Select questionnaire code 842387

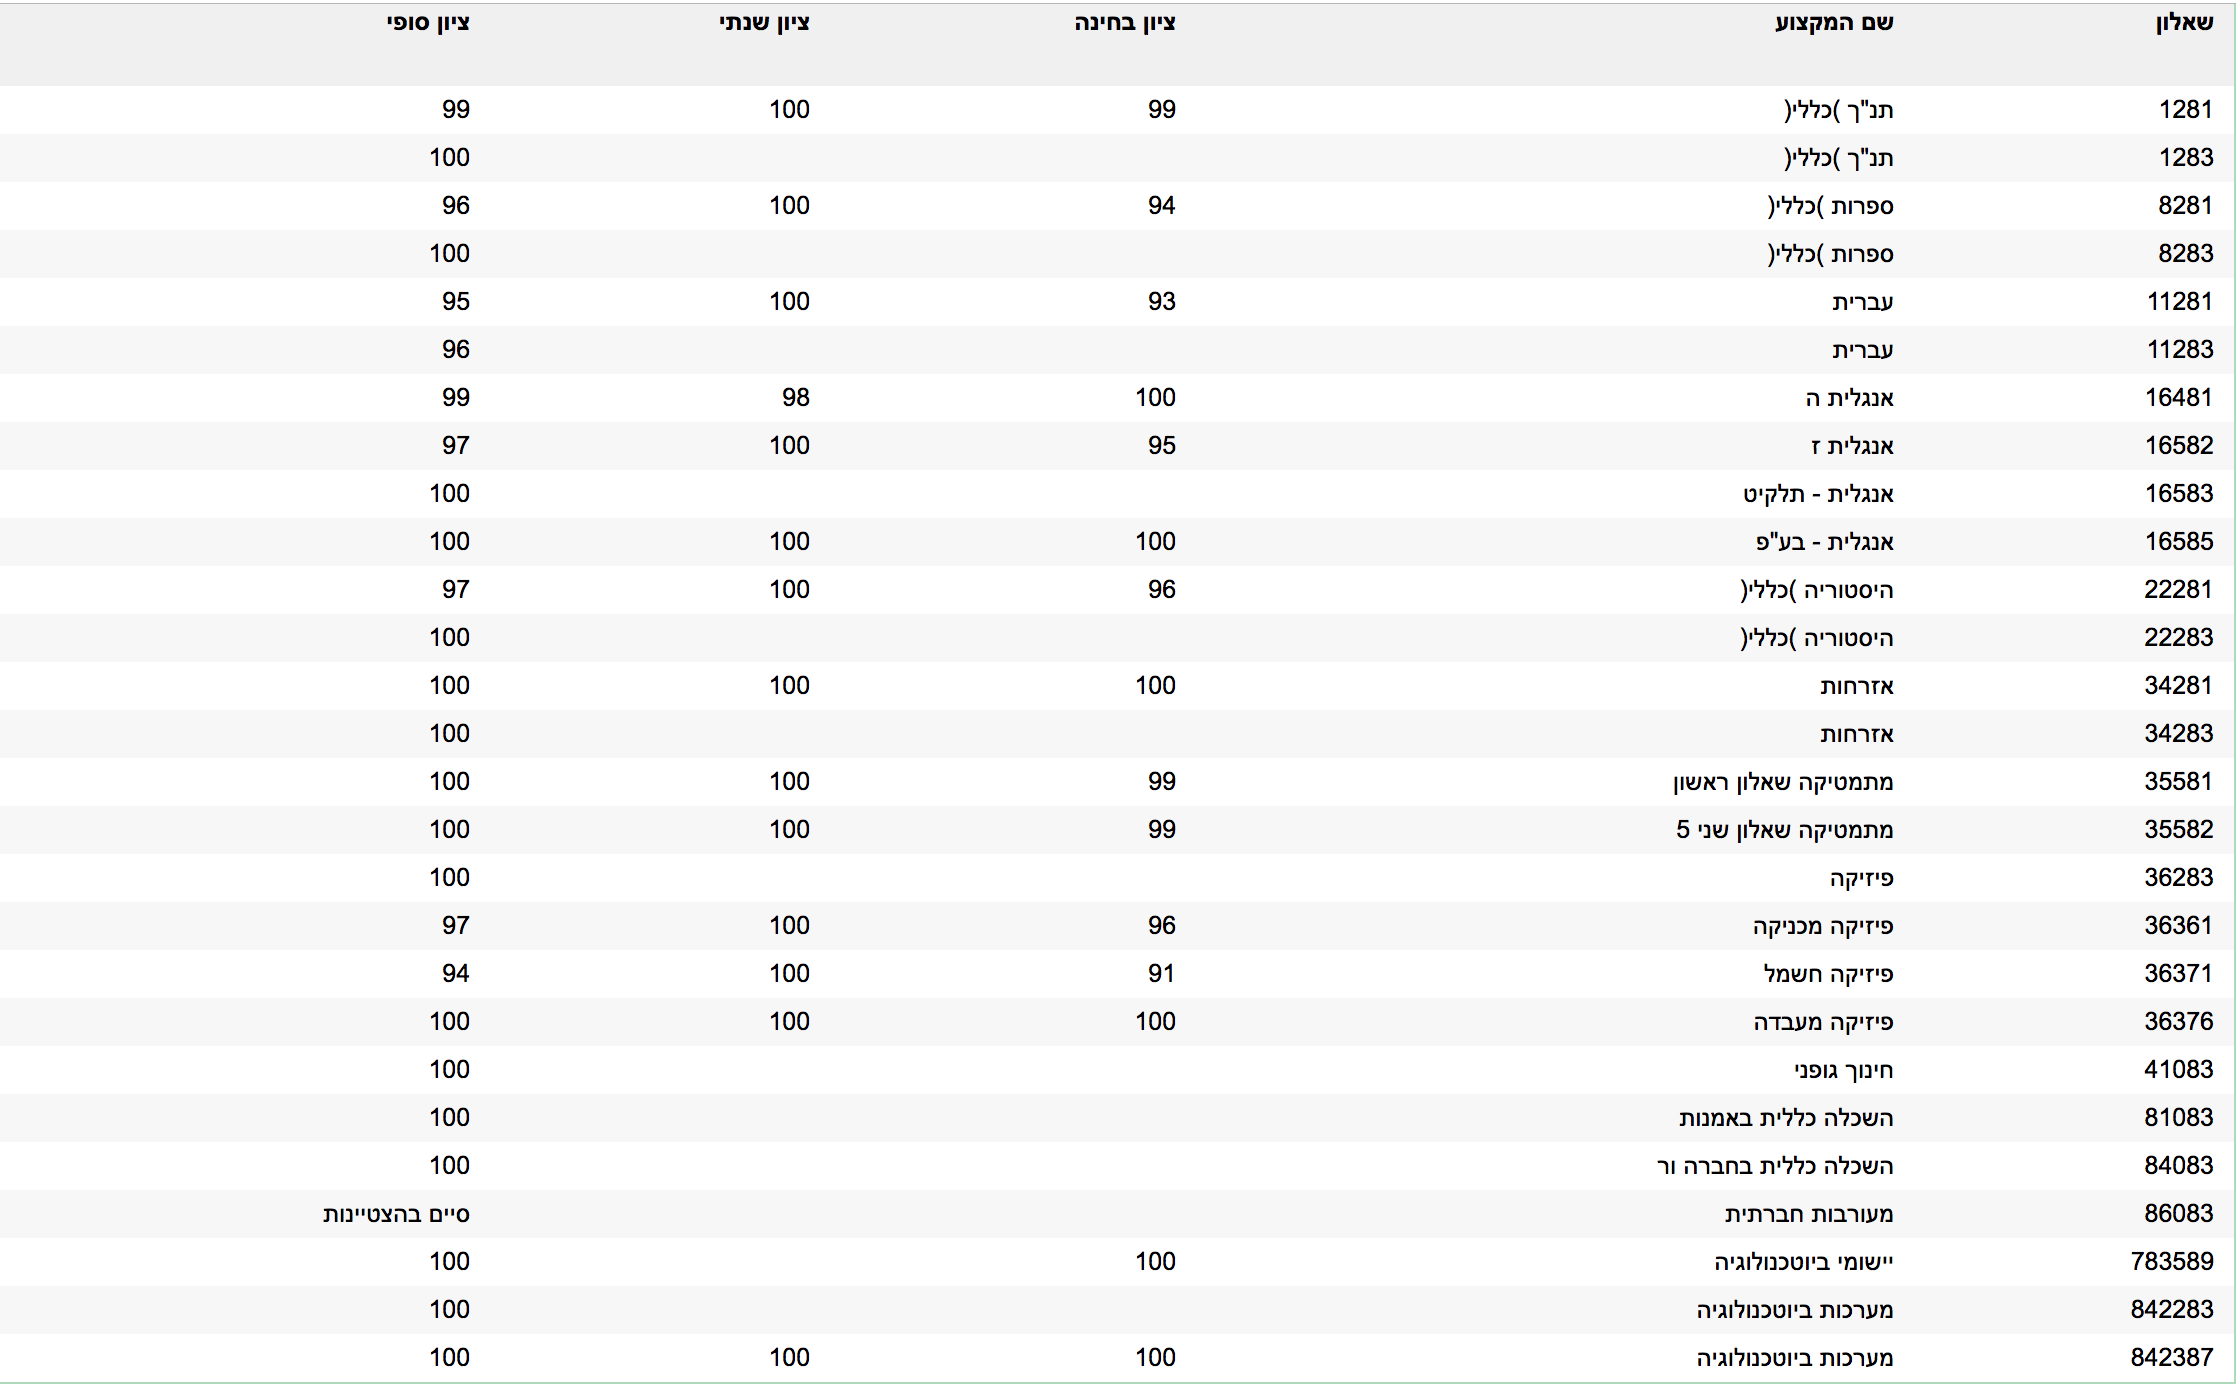(x=2172, y=1358)
